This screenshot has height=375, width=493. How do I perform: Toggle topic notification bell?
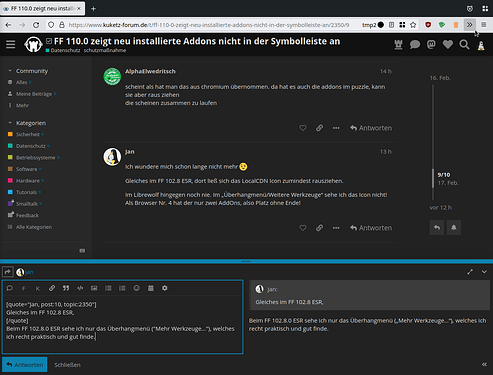click(x=454, y=228)
